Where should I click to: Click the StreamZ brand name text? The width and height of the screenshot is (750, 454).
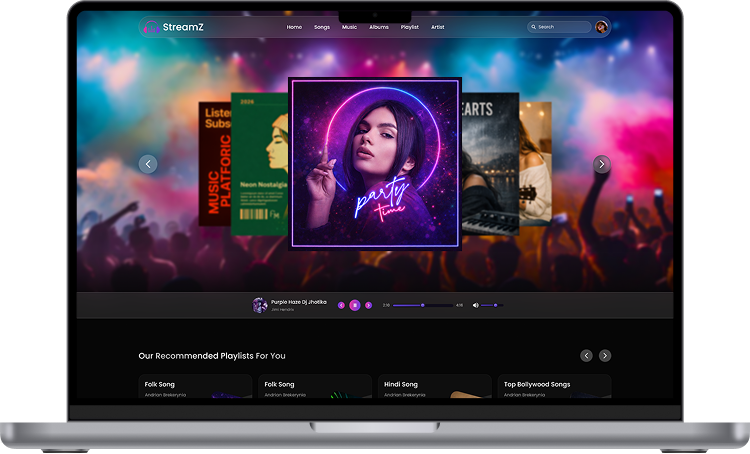(183, 27)
